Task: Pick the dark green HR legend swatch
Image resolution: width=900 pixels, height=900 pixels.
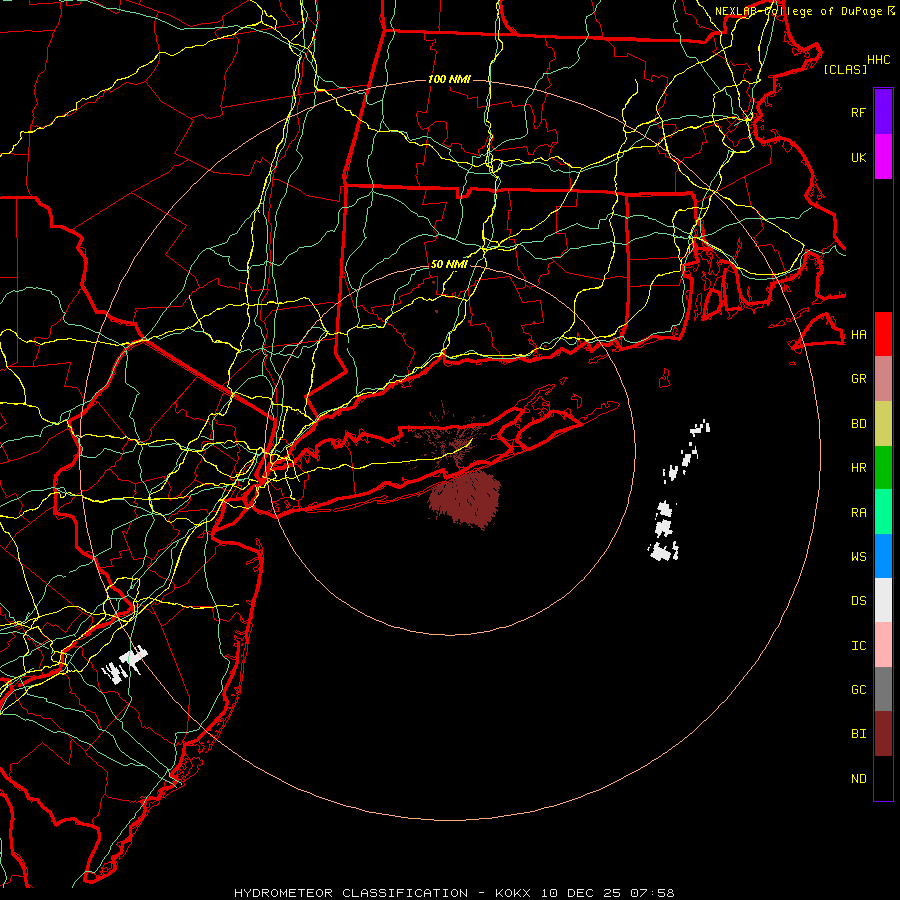Action: point(883,467)
